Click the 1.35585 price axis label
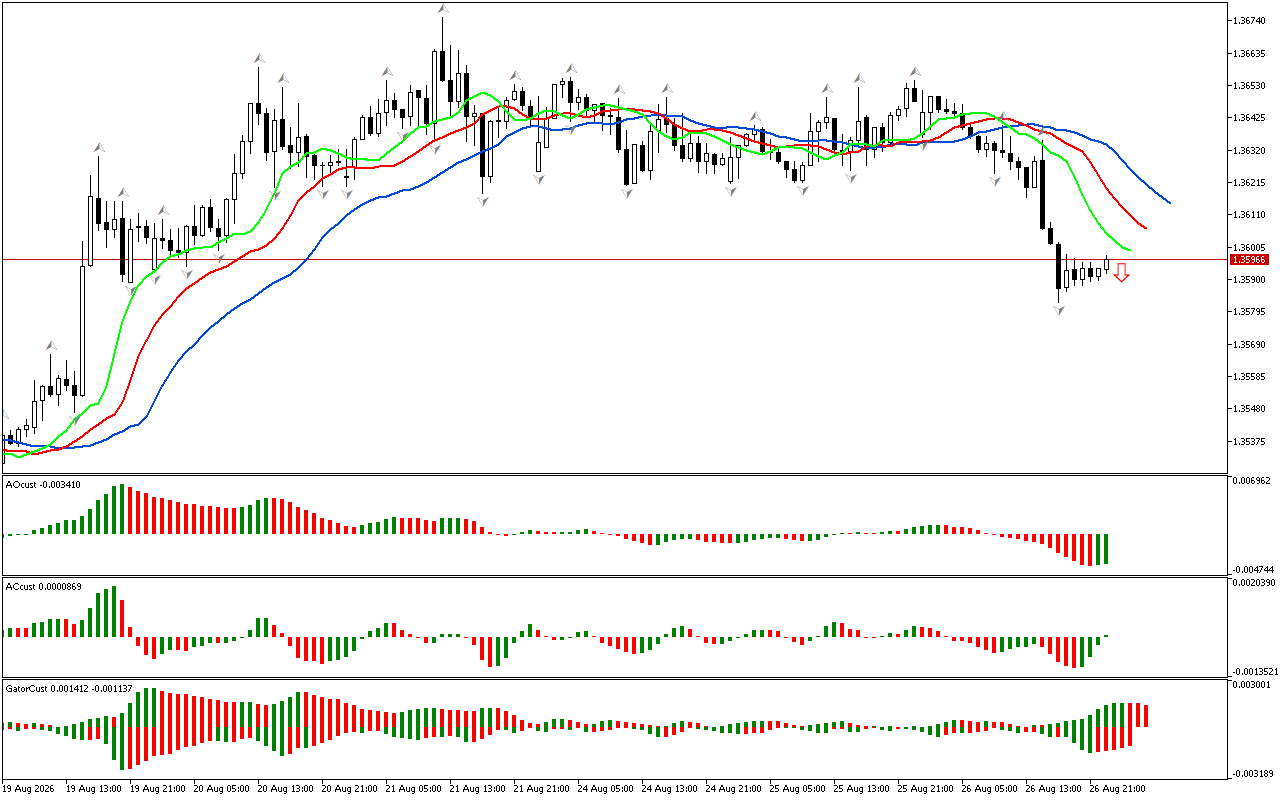The image size is (1280, 800). pyautogui.click(x=1249, y=377)
